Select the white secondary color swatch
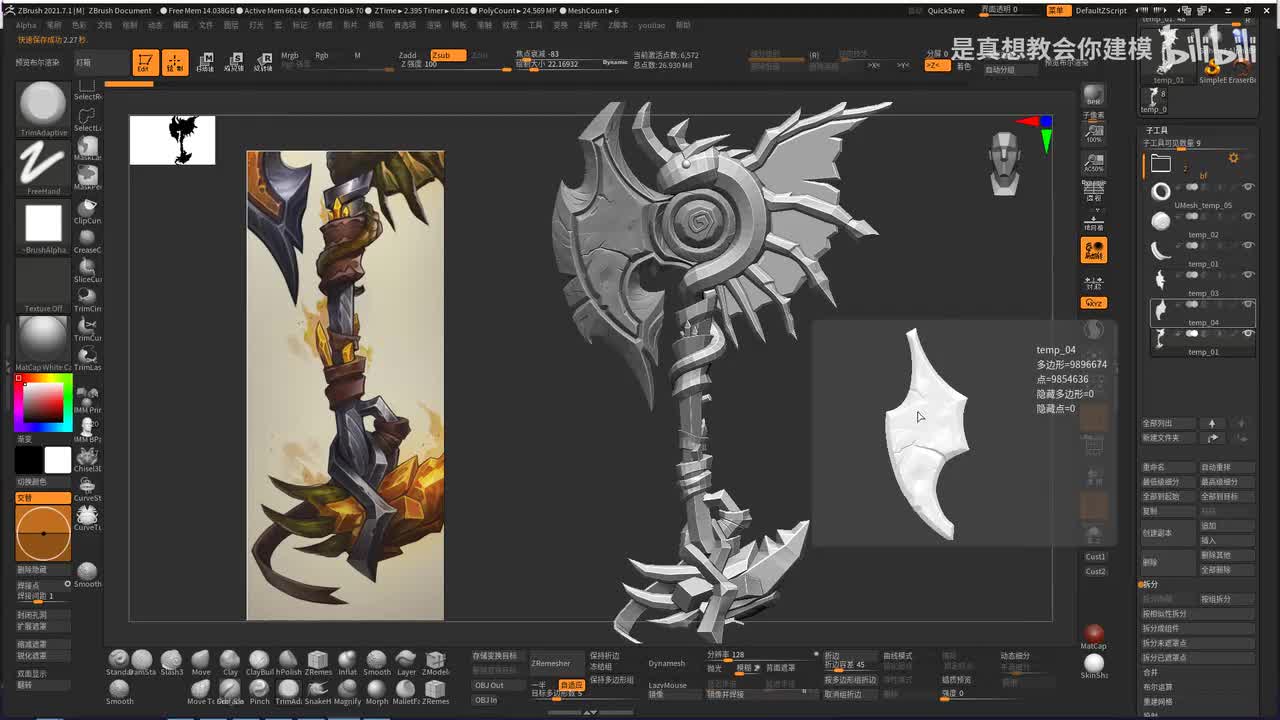Viewport: 1280px width, 720px height. click(58, 459)
